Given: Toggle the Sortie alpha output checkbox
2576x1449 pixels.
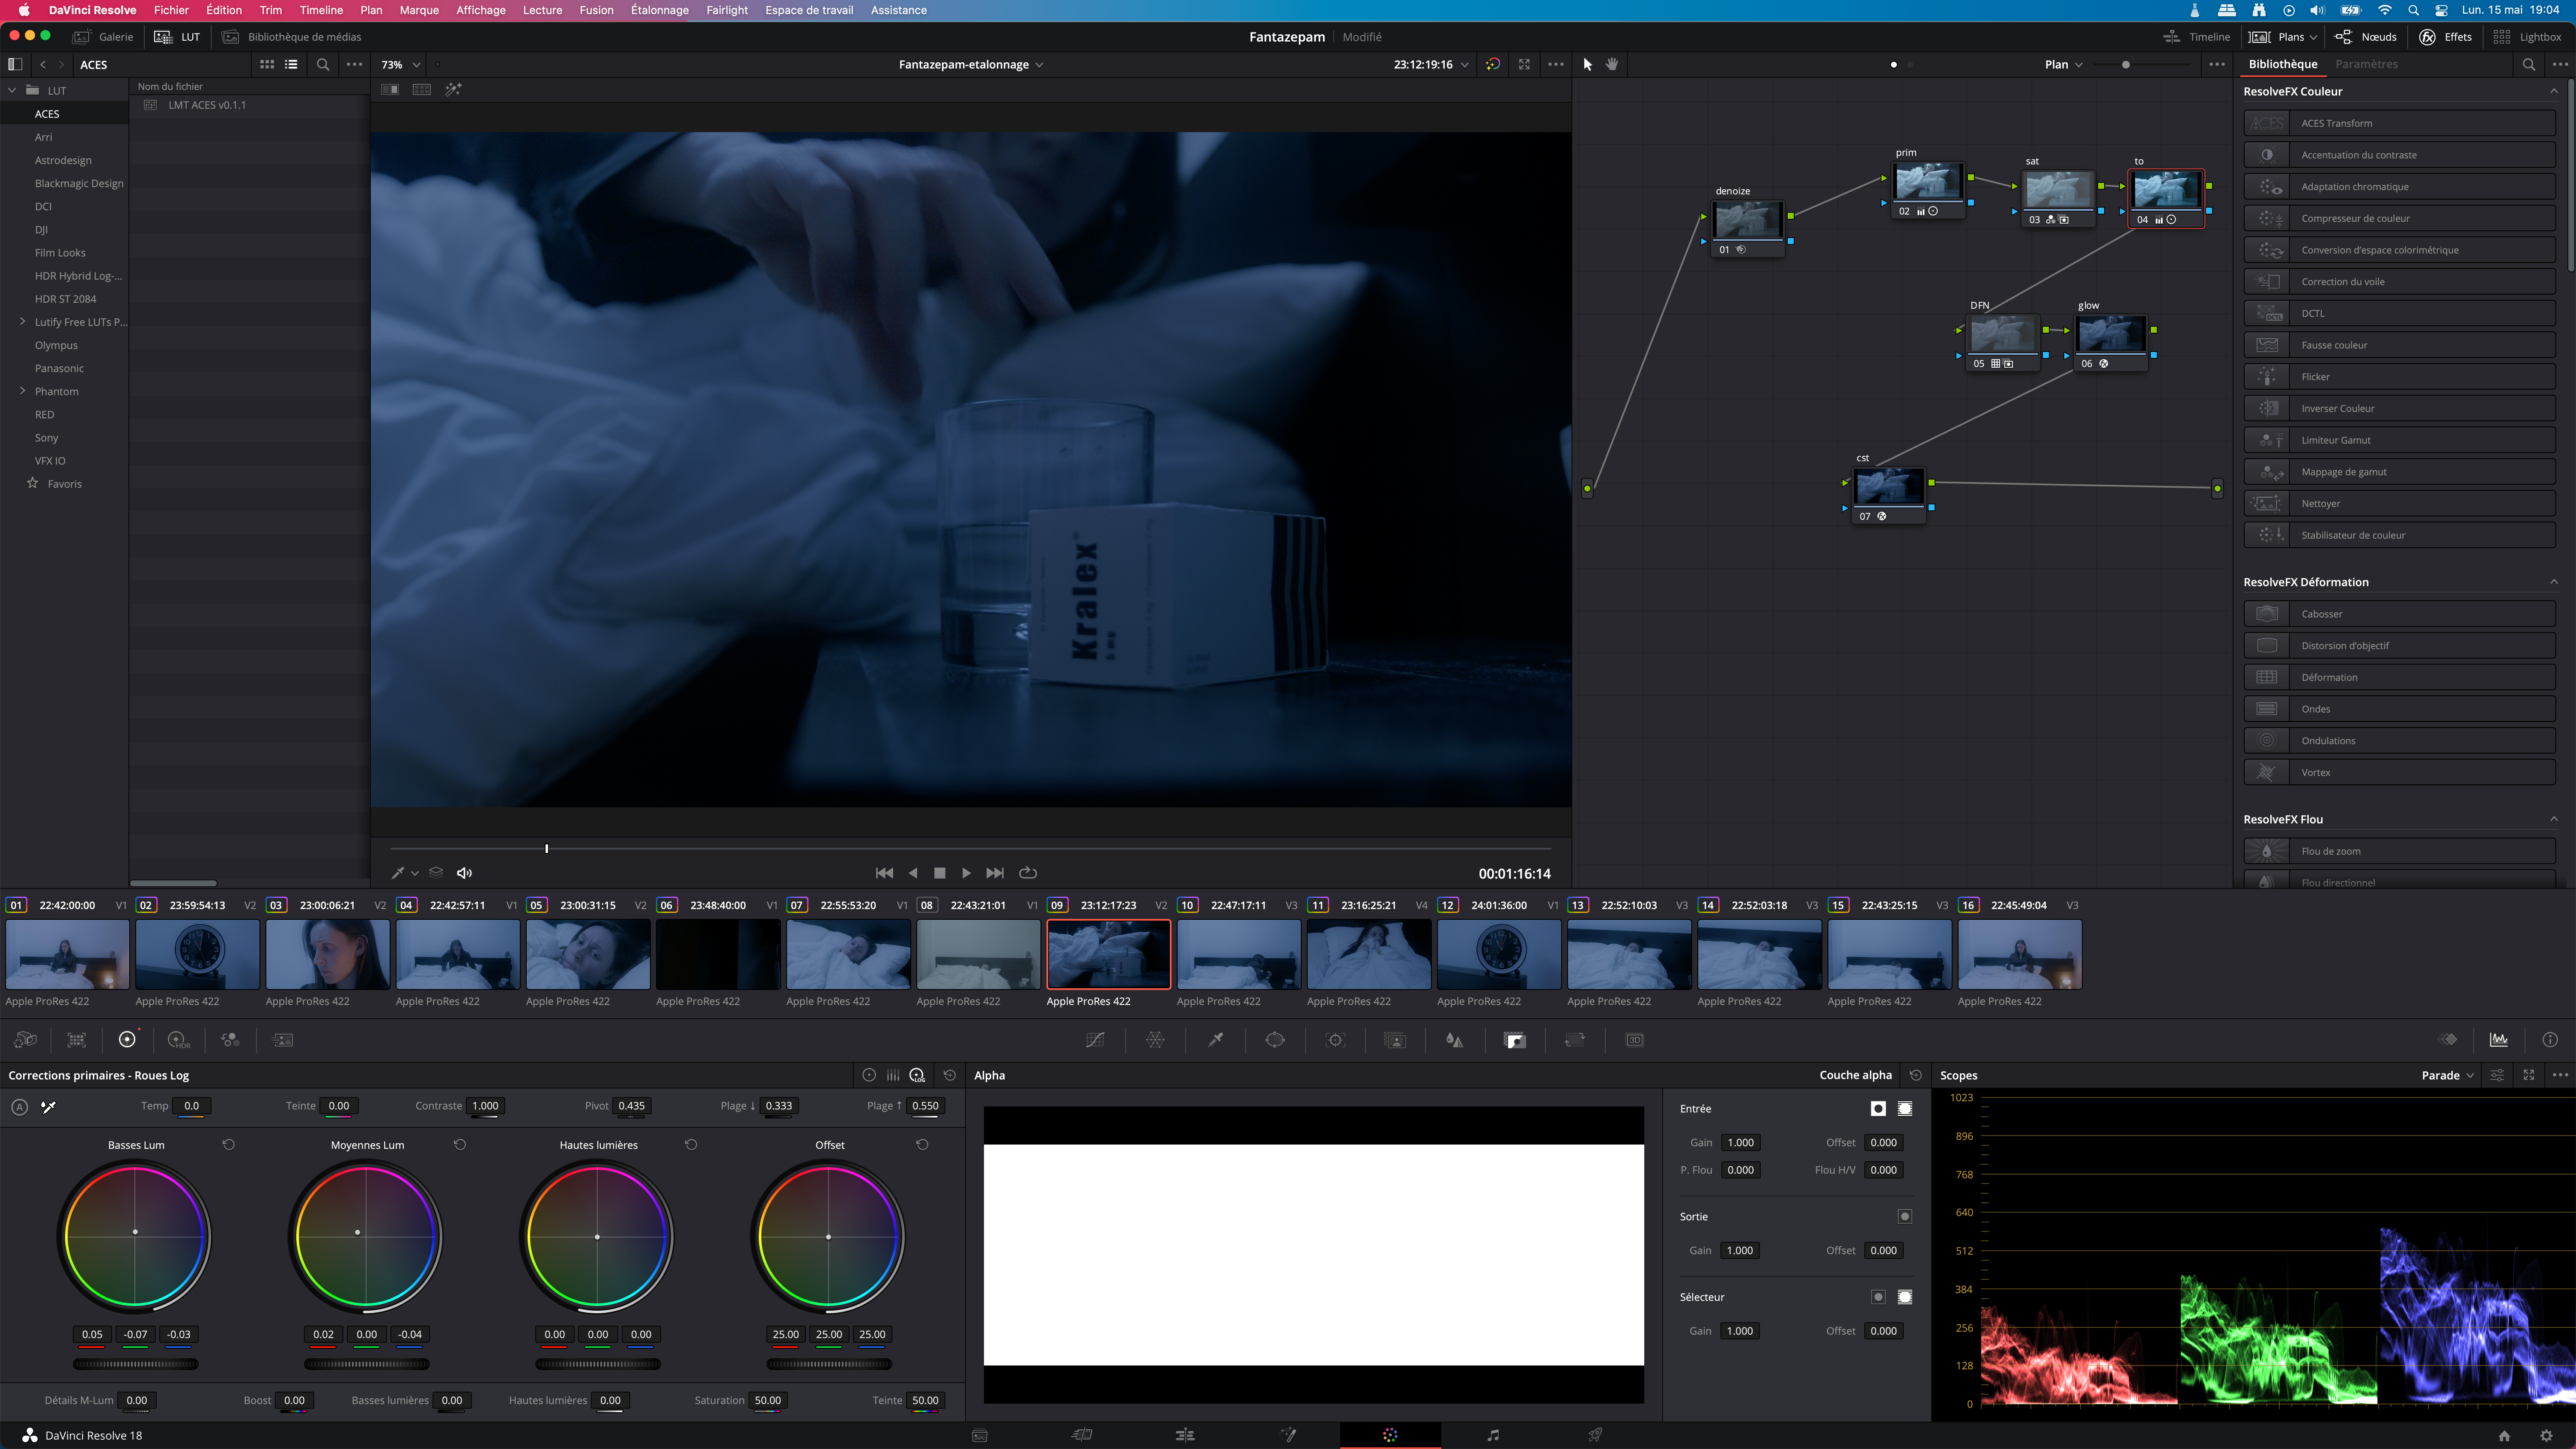Looking at the screenshot, I should 1905,1216.
